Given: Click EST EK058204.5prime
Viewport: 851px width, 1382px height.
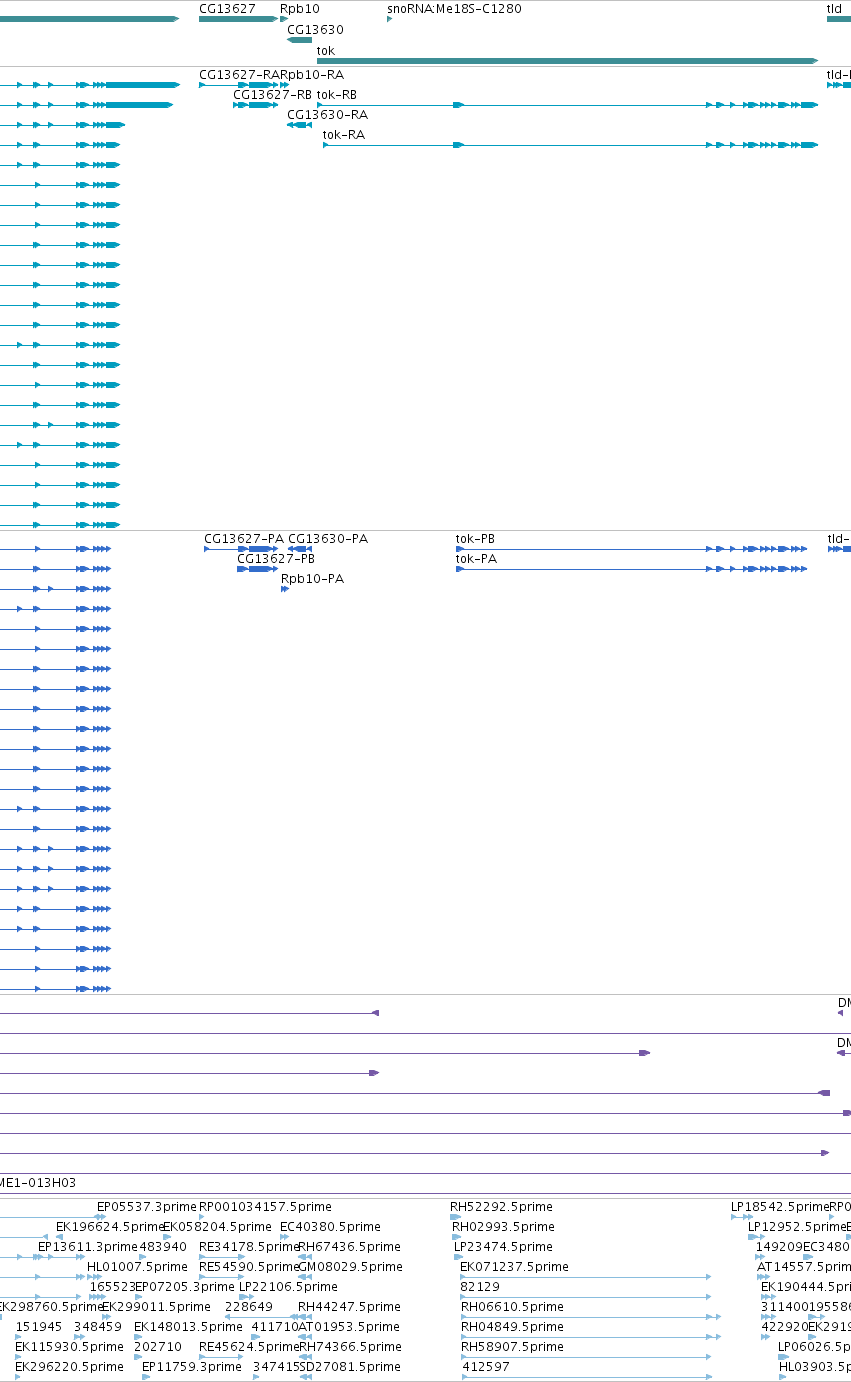Looking at the screenshot, I should pyautogui.click(x=217, y=1227).
